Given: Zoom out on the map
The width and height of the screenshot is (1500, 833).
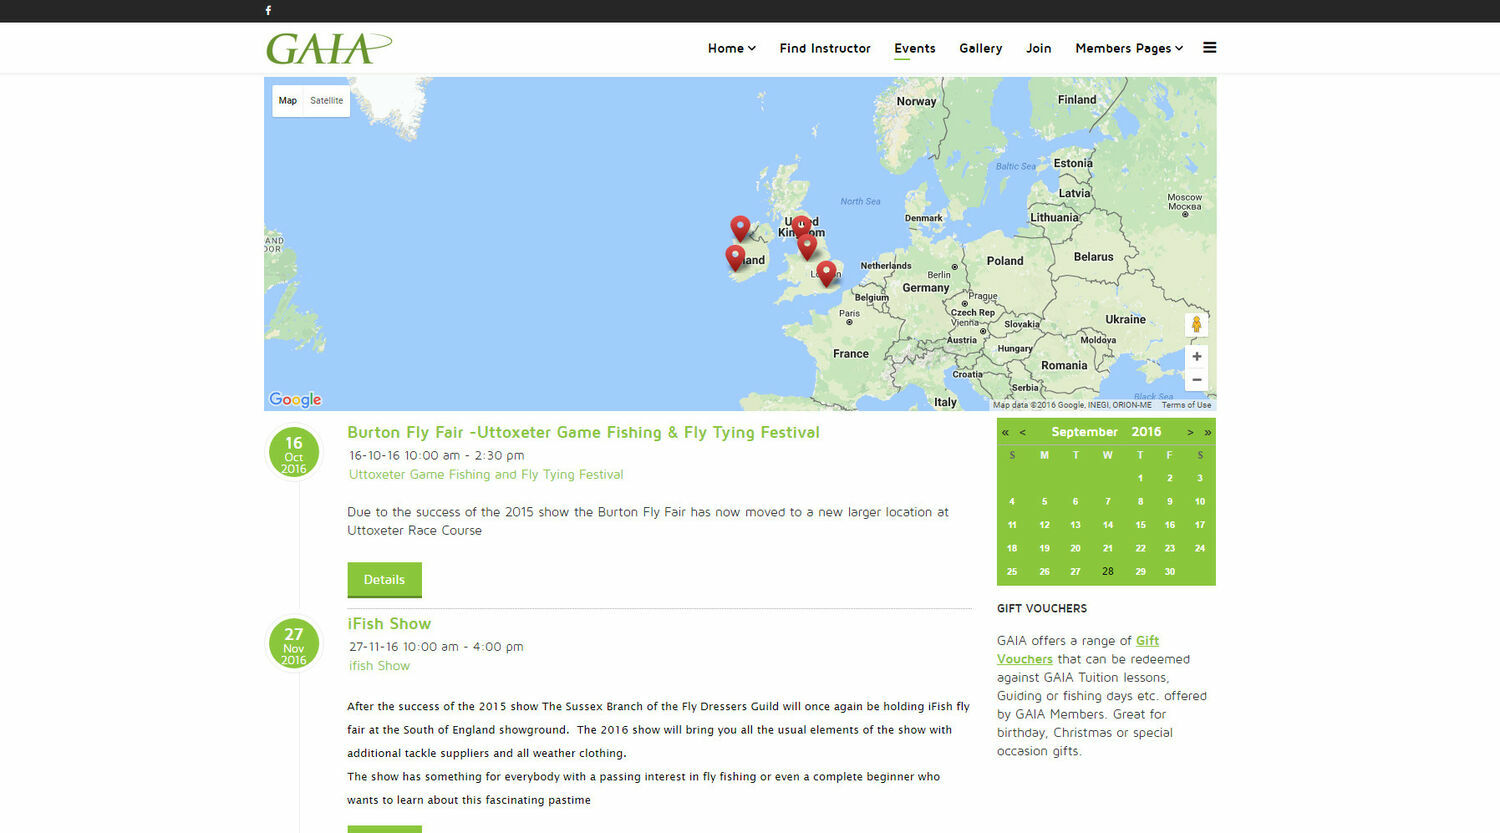Looking at the screenshot, I should click(x=1196, y=380).
